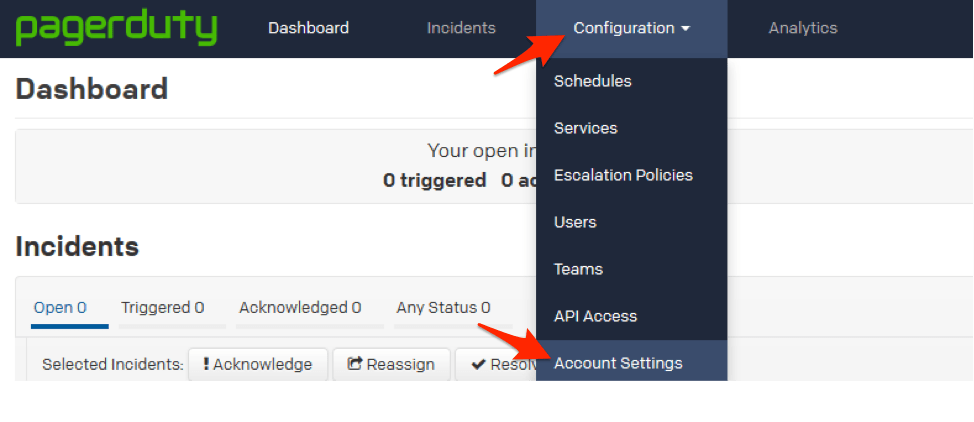Collapse the Configuration dropdown menu

pyautogui.click(x=631, y=28)
